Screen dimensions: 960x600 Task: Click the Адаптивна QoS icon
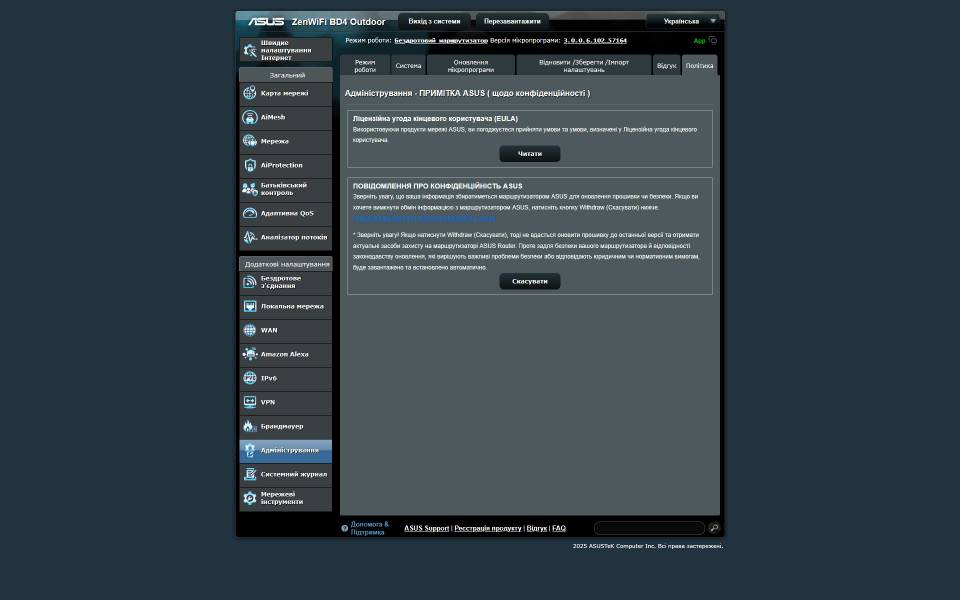coord(250,213)
